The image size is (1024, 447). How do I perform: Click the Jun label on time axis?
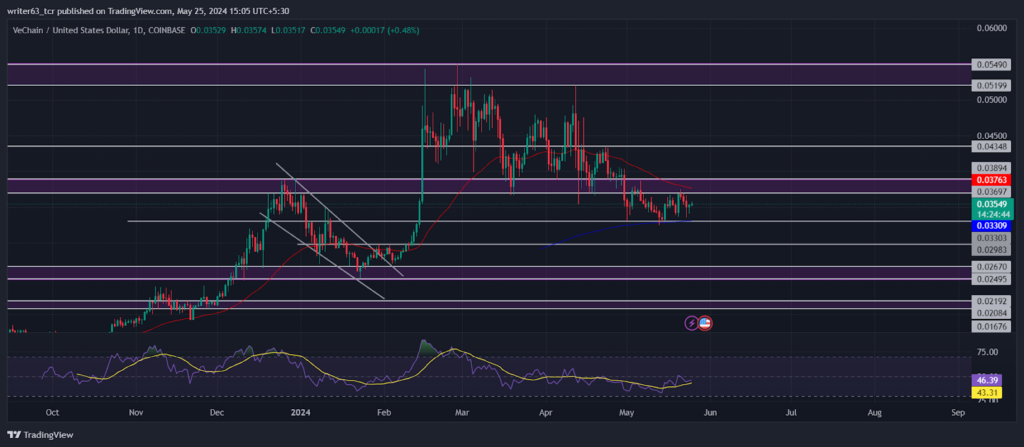point(711,413)
